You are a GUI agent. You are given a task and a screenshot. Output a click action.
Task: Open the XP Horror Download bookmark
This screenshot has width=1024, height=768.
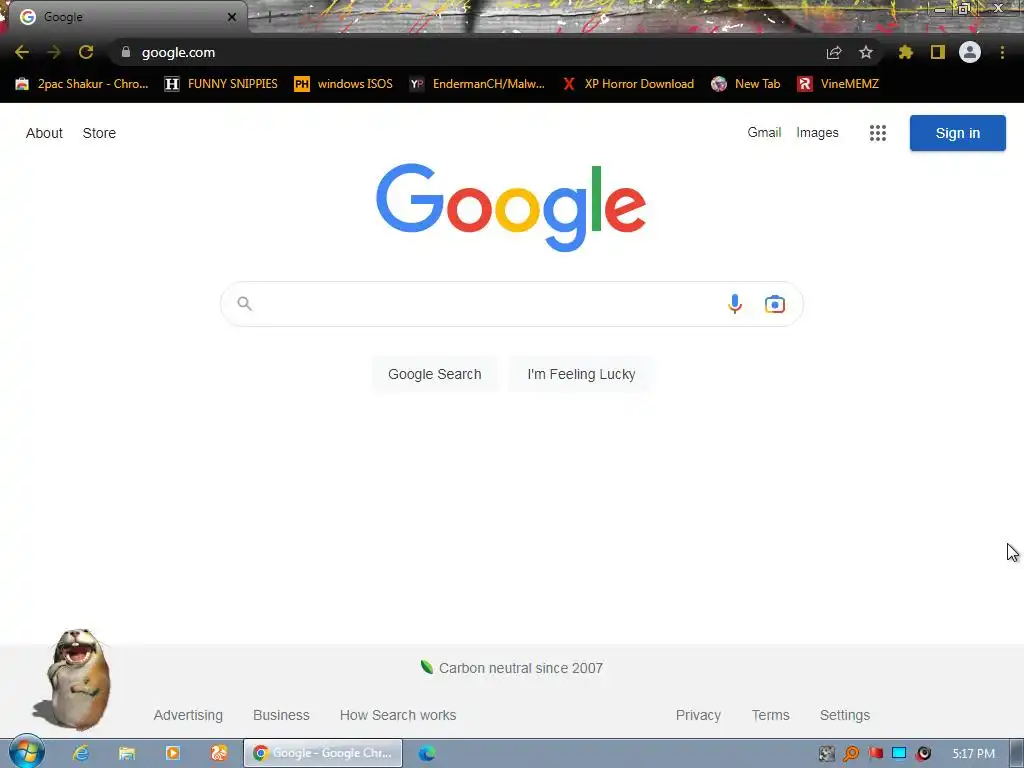[628, 84]
